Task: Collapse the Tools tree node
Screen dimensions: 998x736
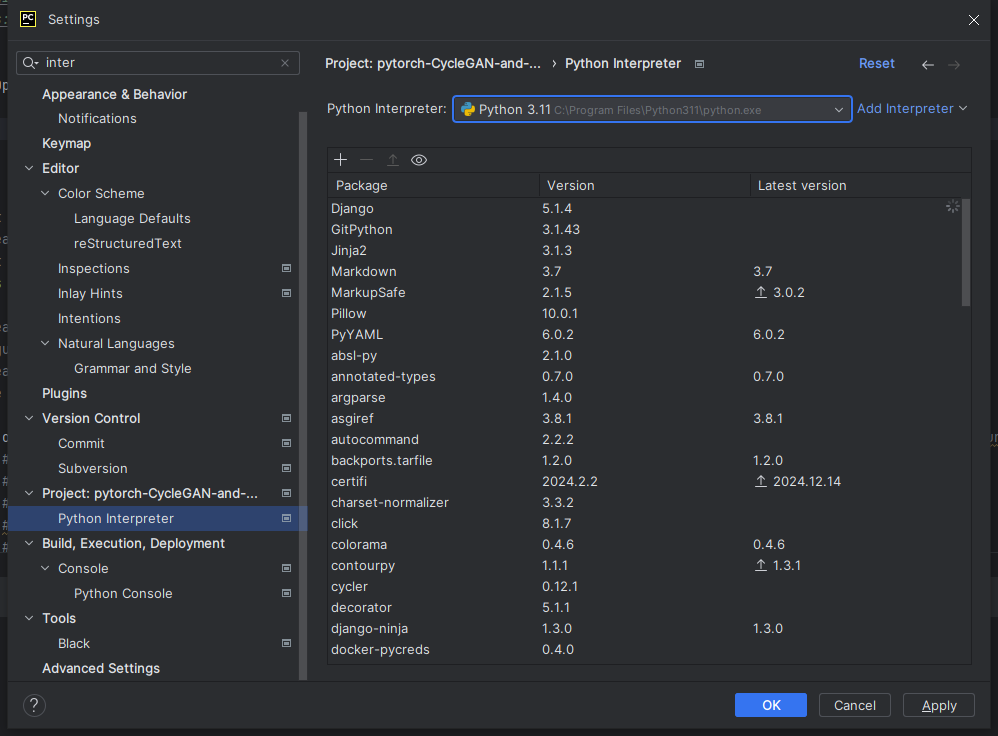Action: pyautogui.click(x=29, y=618)
